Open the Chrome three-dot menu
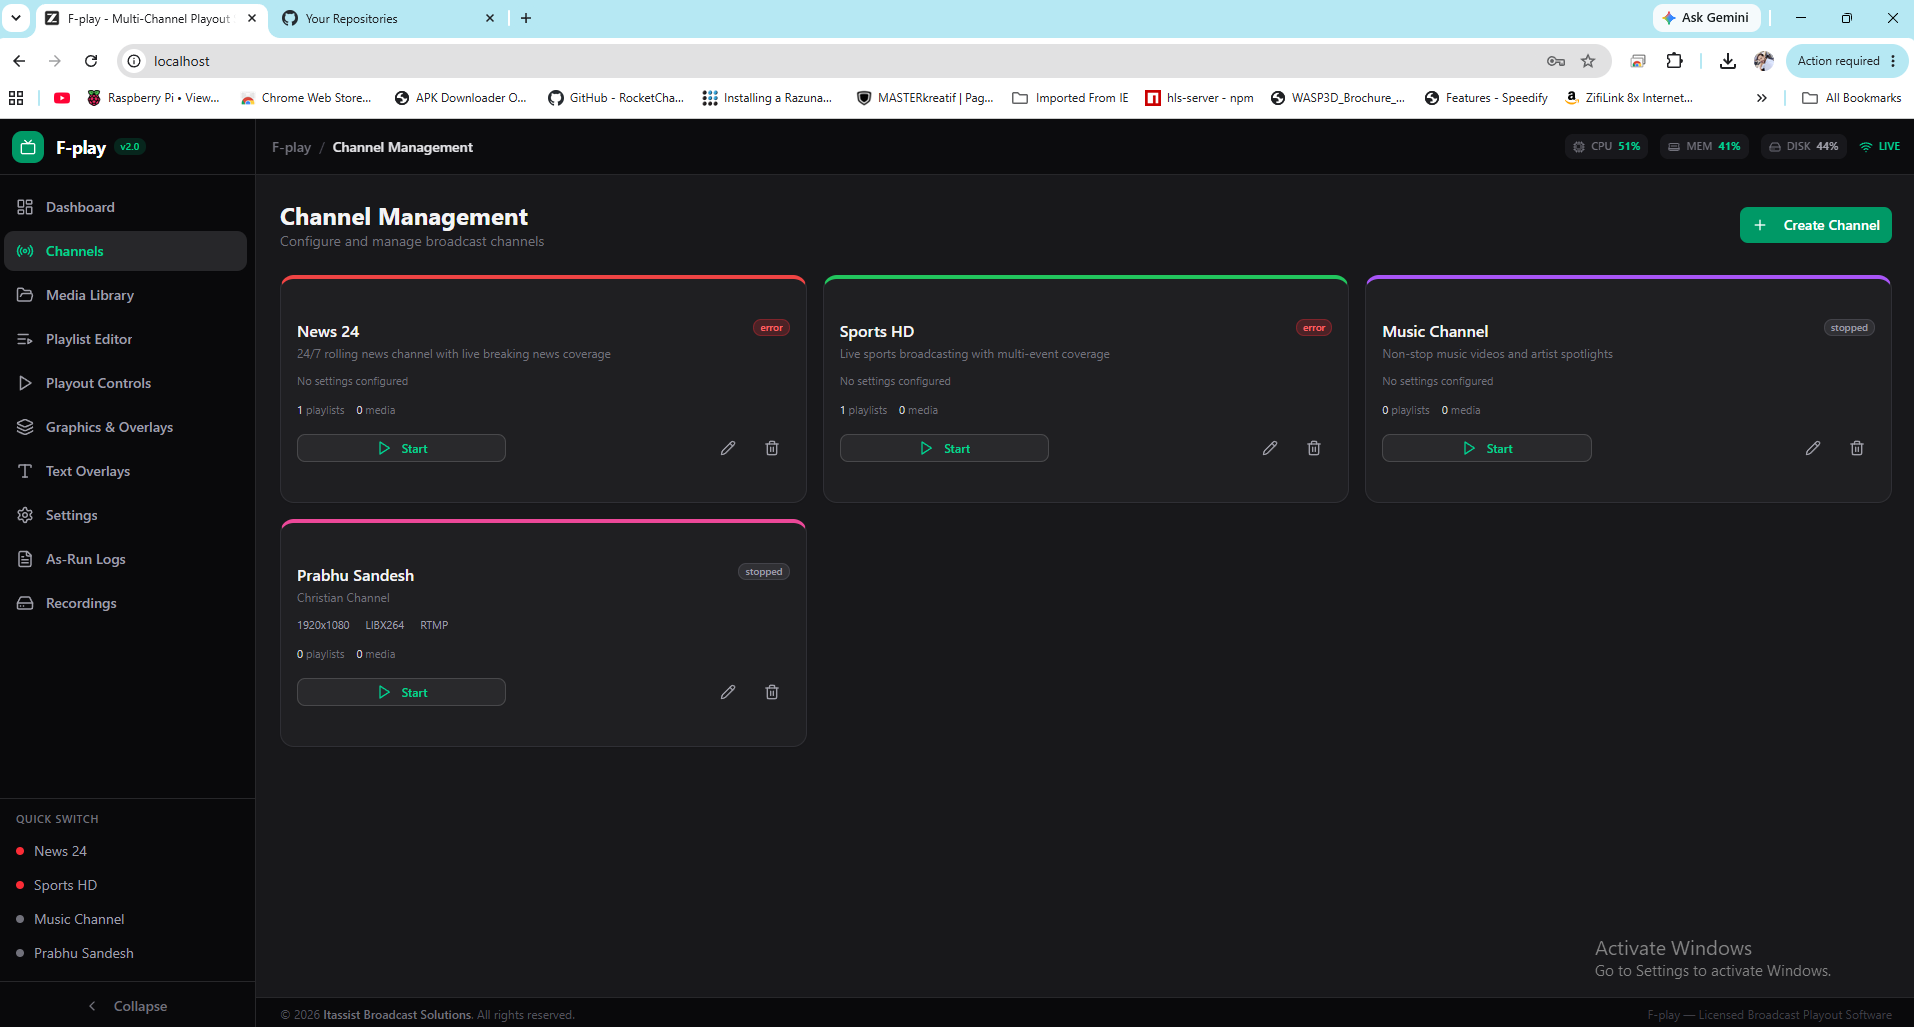The width and height of the screenshot is (1914, 1027). [x=1893, y=61]
